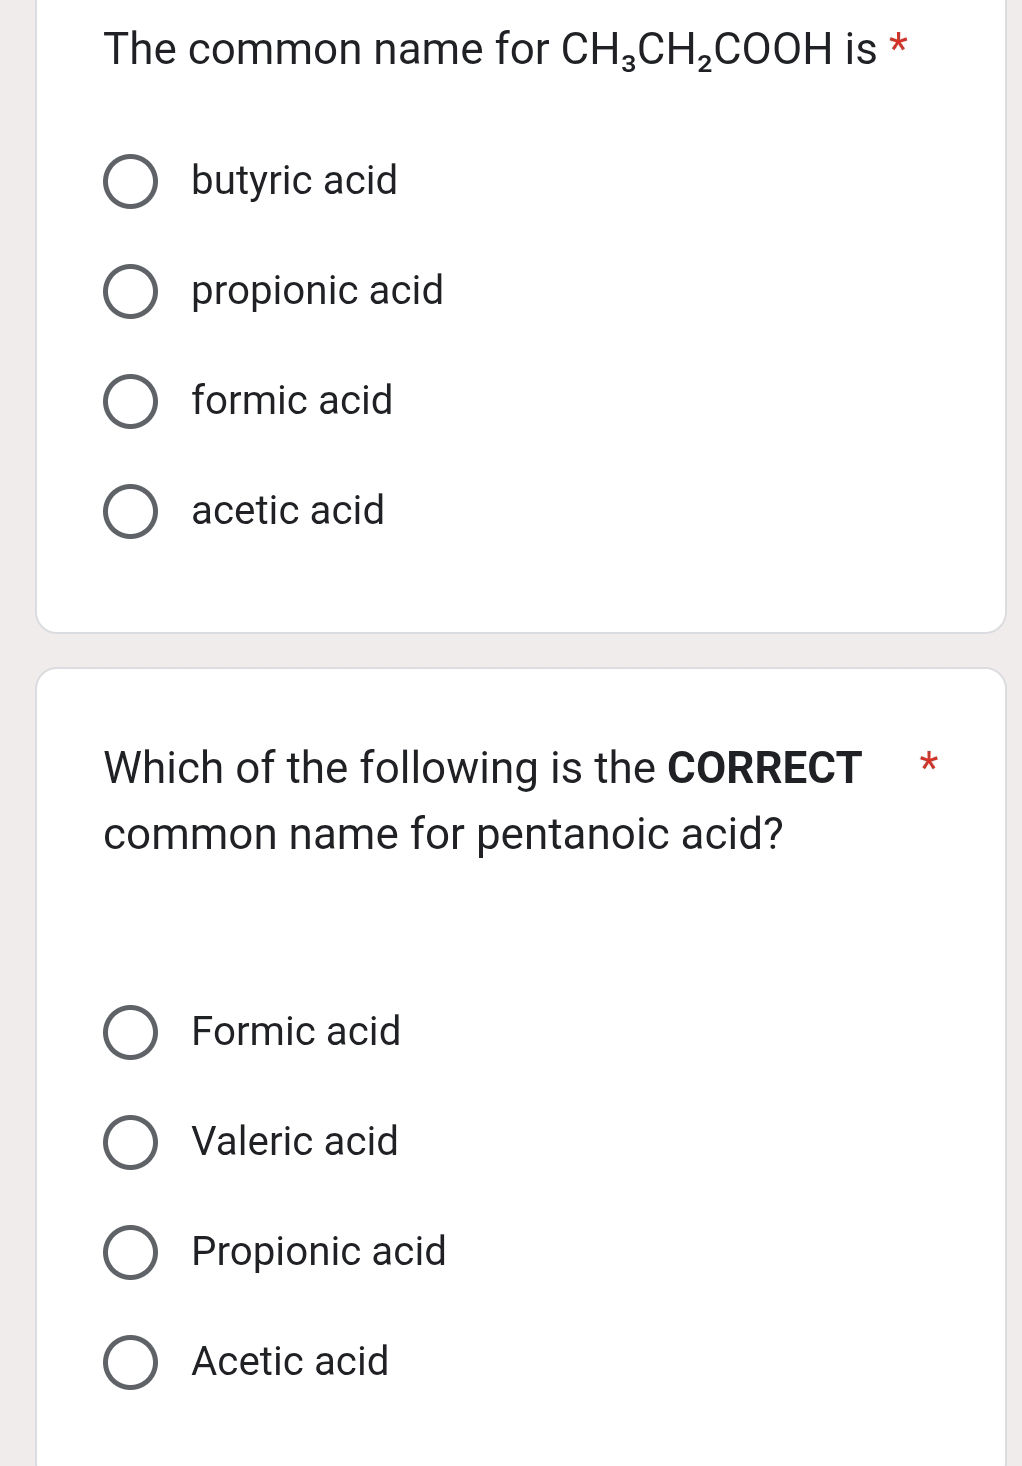1022x1466 pixels.
Task: Choose formic acid in the first question
Action: pos(132,402)
